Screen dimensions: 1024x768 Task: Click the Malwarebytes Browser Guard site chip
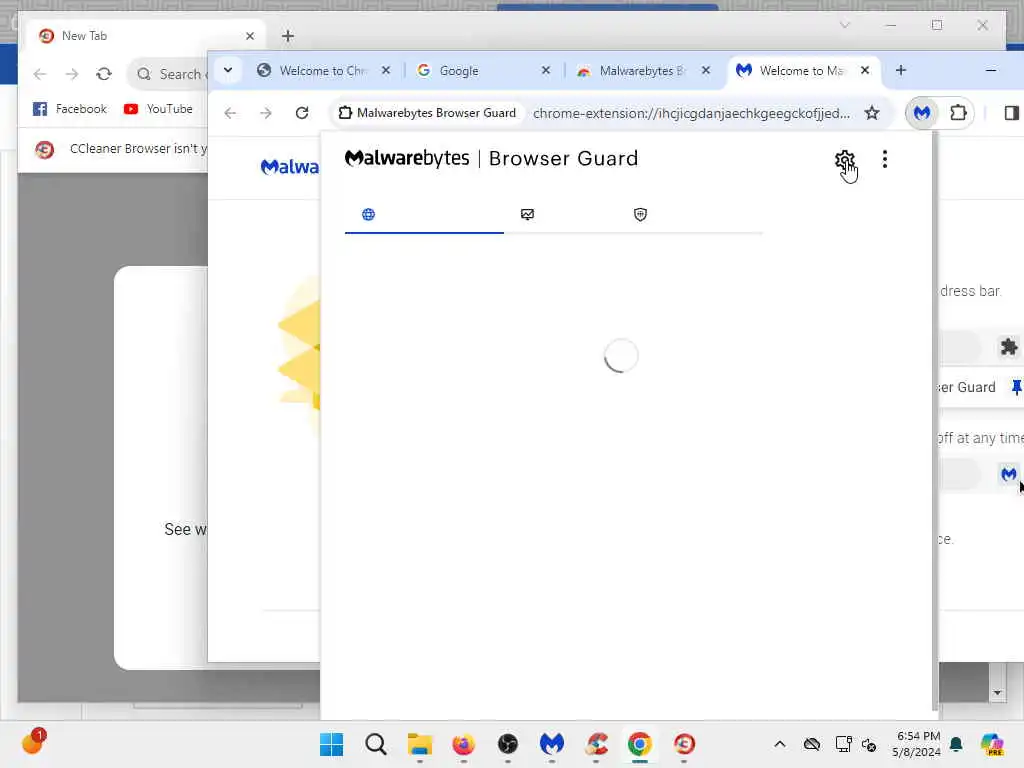(427, 113)
